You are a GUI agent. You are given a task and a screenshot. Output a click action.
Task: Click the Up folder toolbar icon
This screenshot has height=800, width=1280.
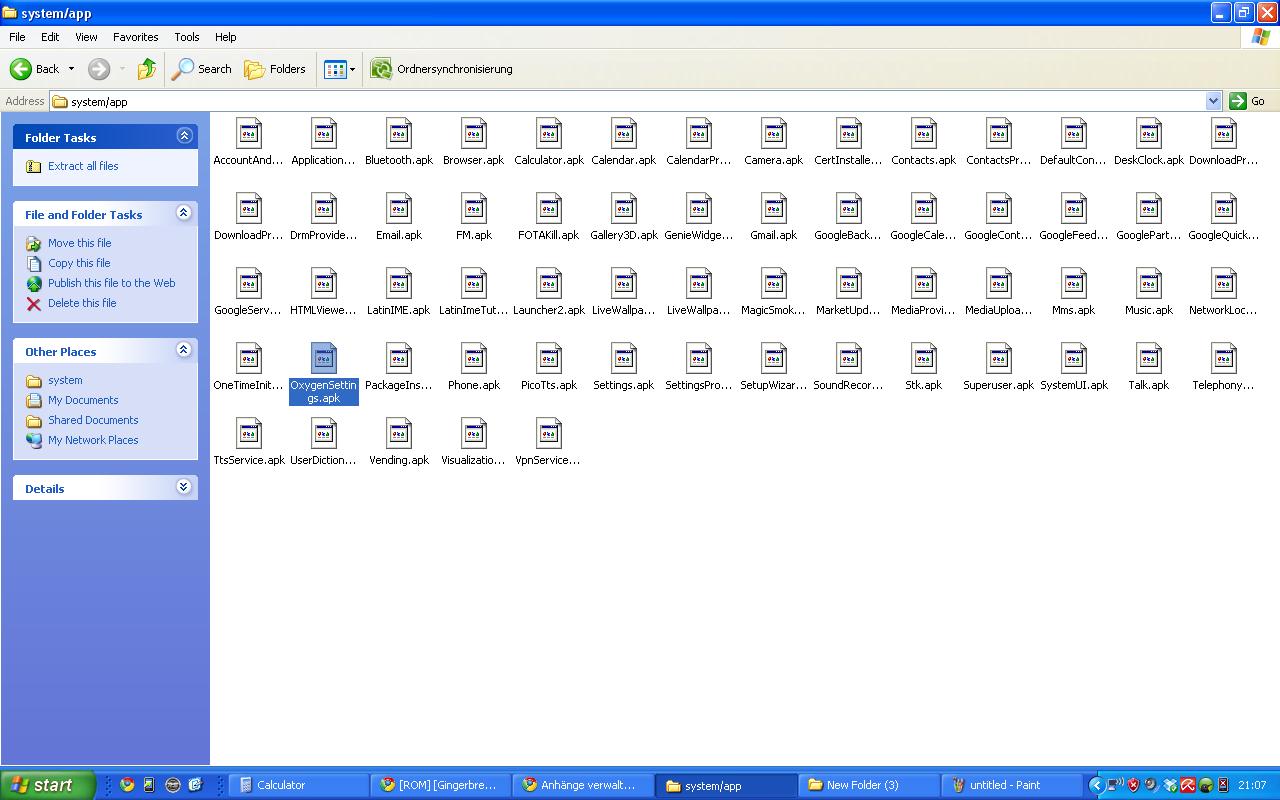(147, 69)
